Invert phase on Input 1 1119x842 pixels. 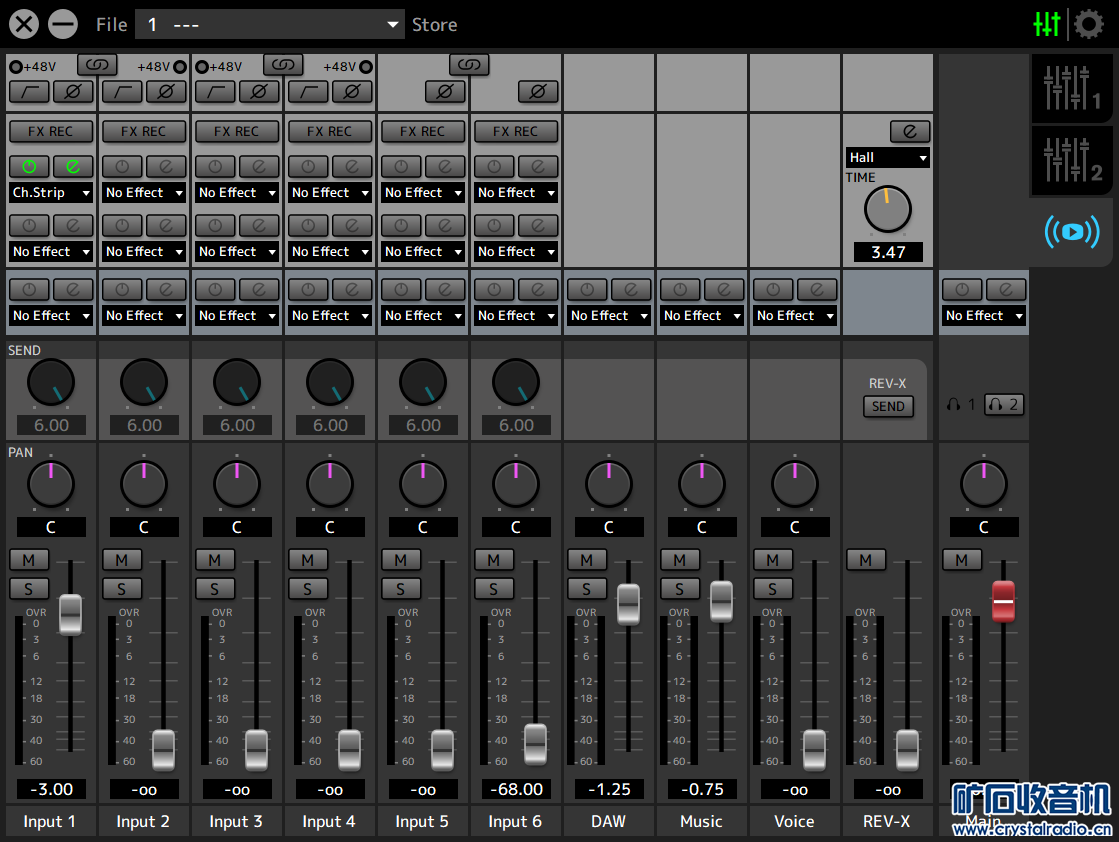[x=73, y=92]
